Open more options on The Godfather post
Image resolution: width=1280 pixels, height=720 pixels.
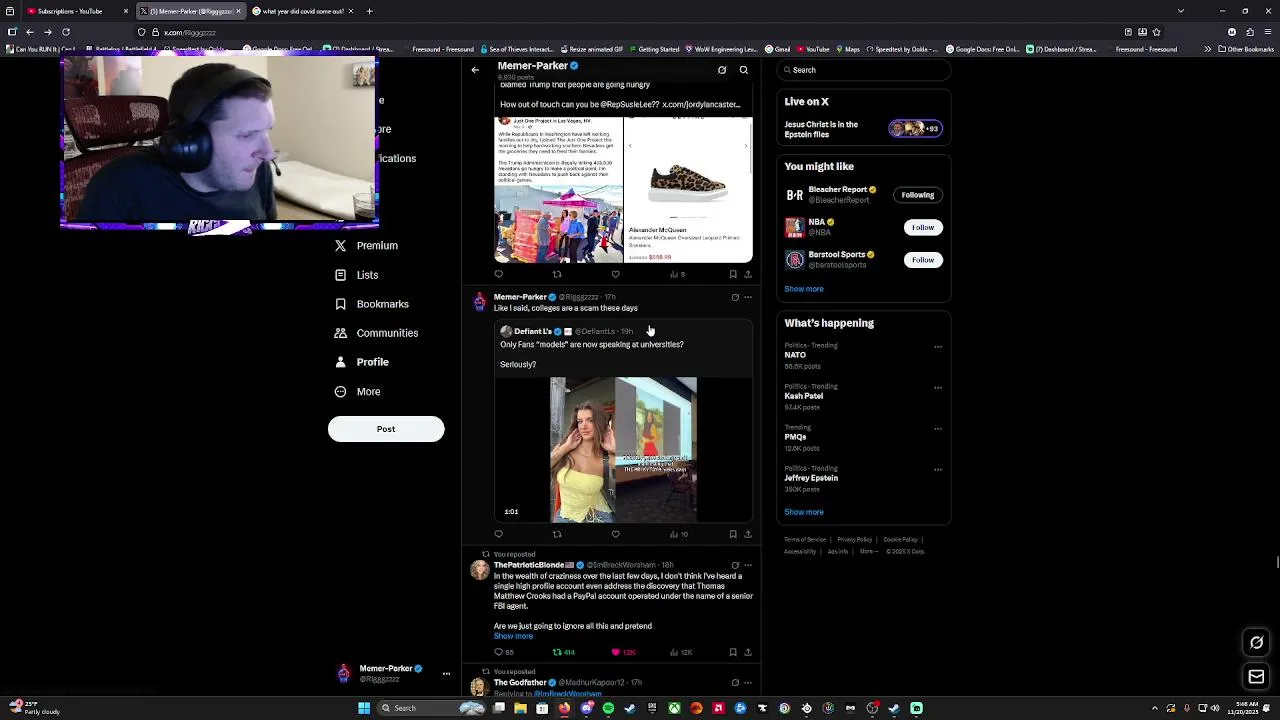point(748,682)
